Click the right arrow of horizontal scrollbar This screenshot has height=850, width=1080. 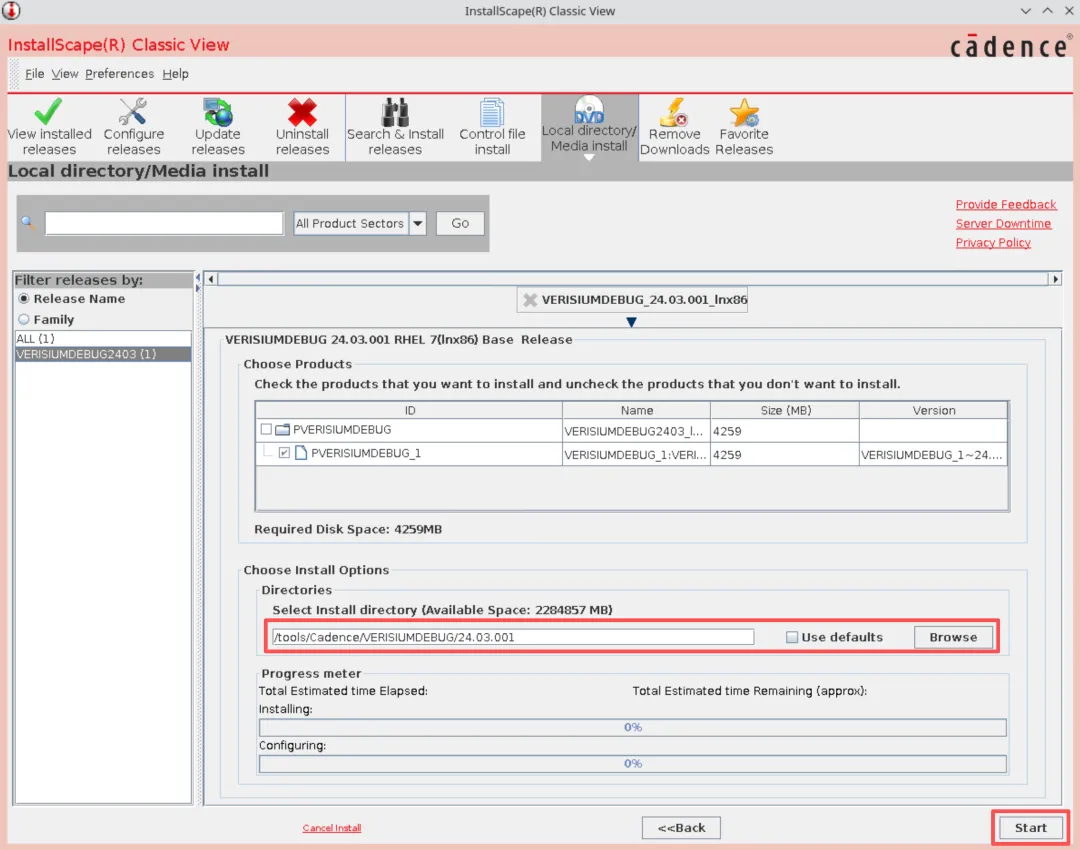click(1055, 279)
